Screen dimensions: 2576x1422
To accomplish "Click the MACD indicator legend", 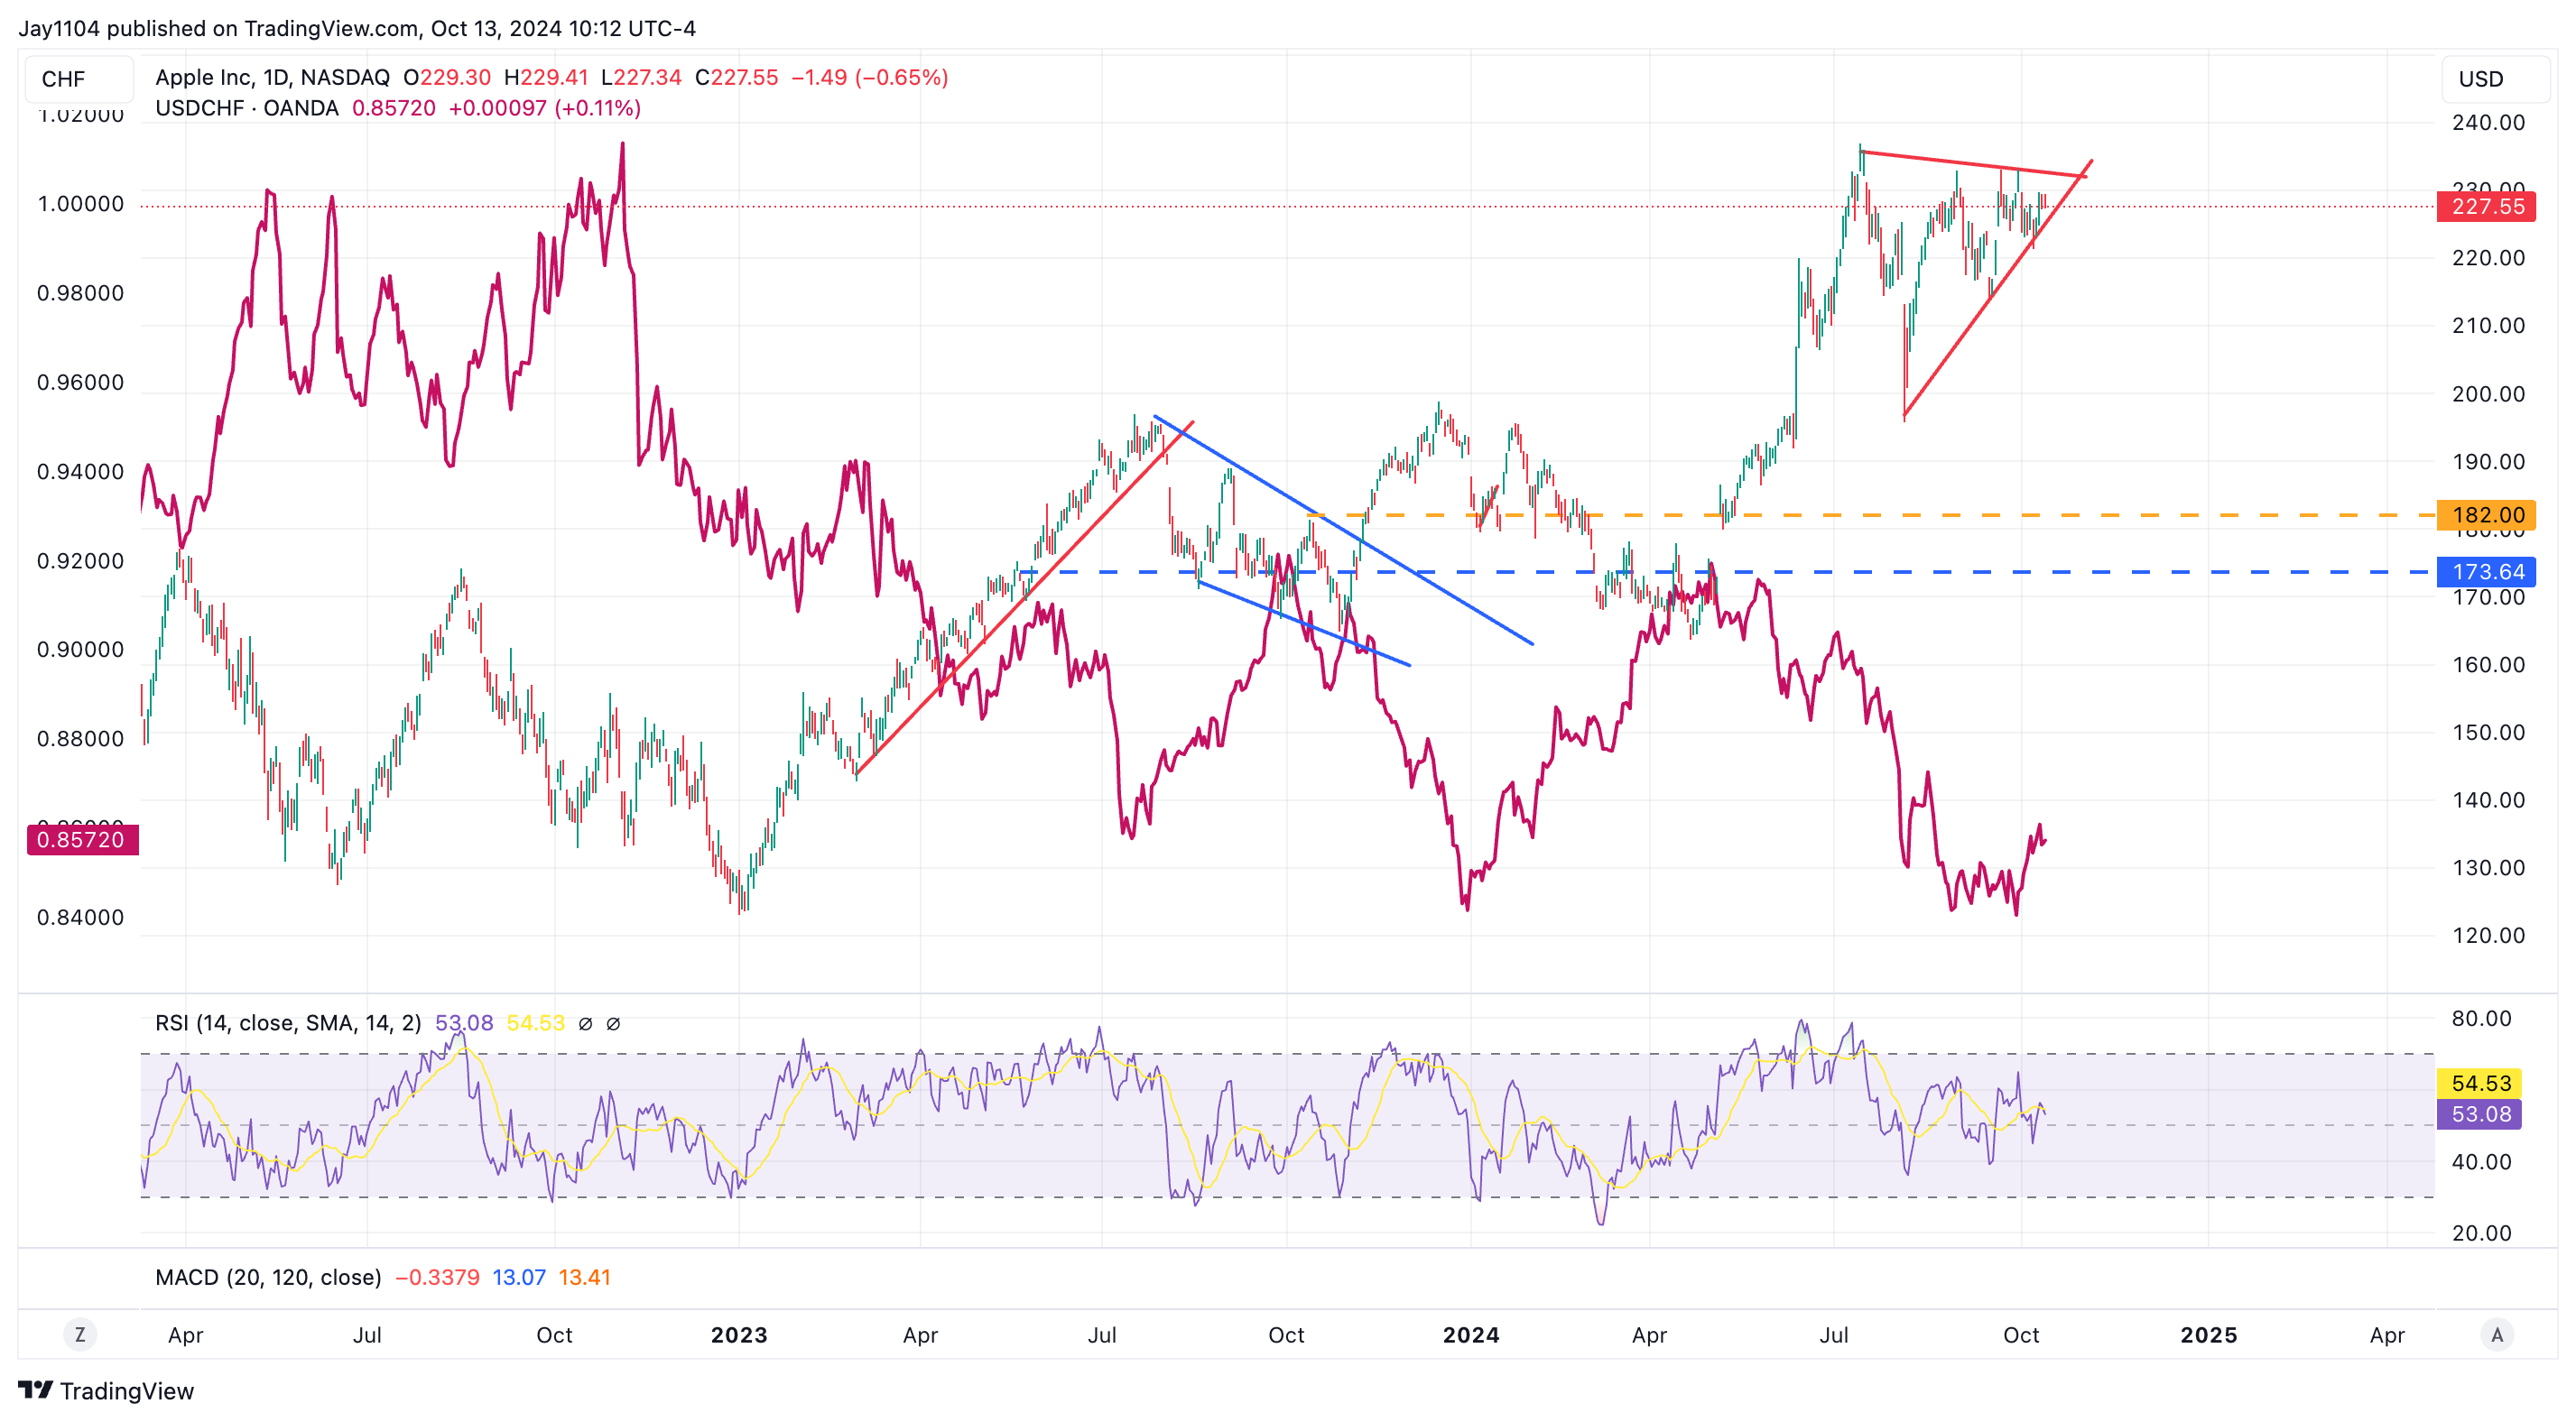I will coord(268,1276).
